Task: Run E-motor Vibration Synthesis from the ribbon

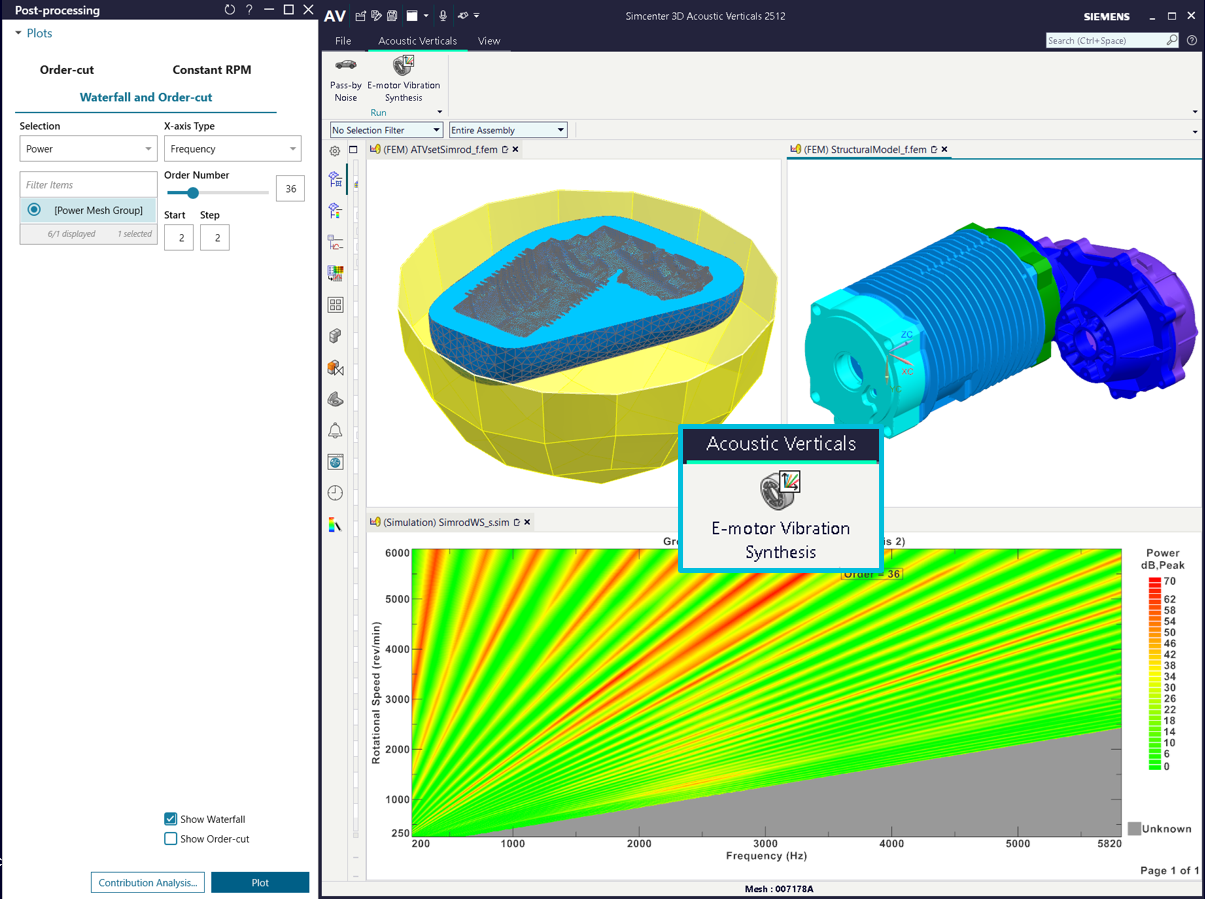Action: click(x=403, y=78)
